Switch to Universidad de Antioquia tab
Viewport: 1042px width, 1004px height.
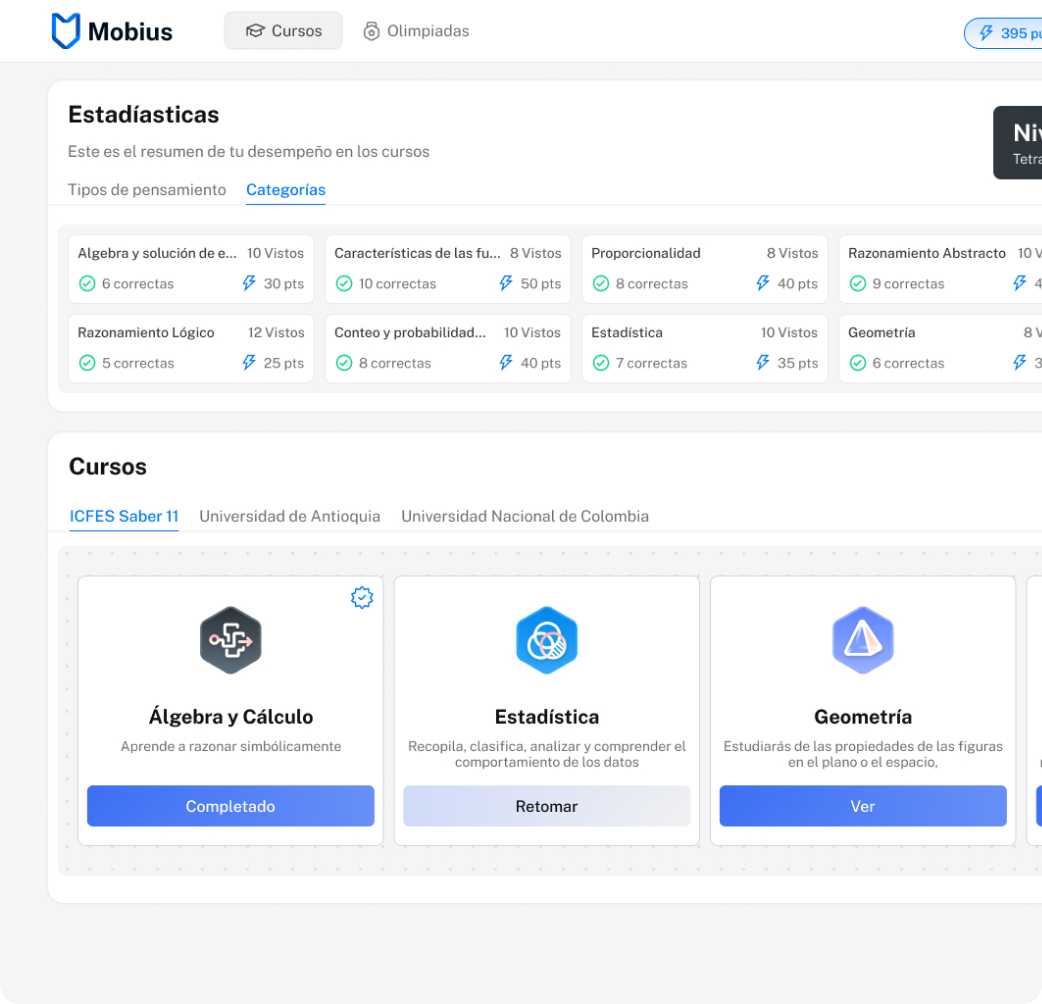[x=290, y=517]
